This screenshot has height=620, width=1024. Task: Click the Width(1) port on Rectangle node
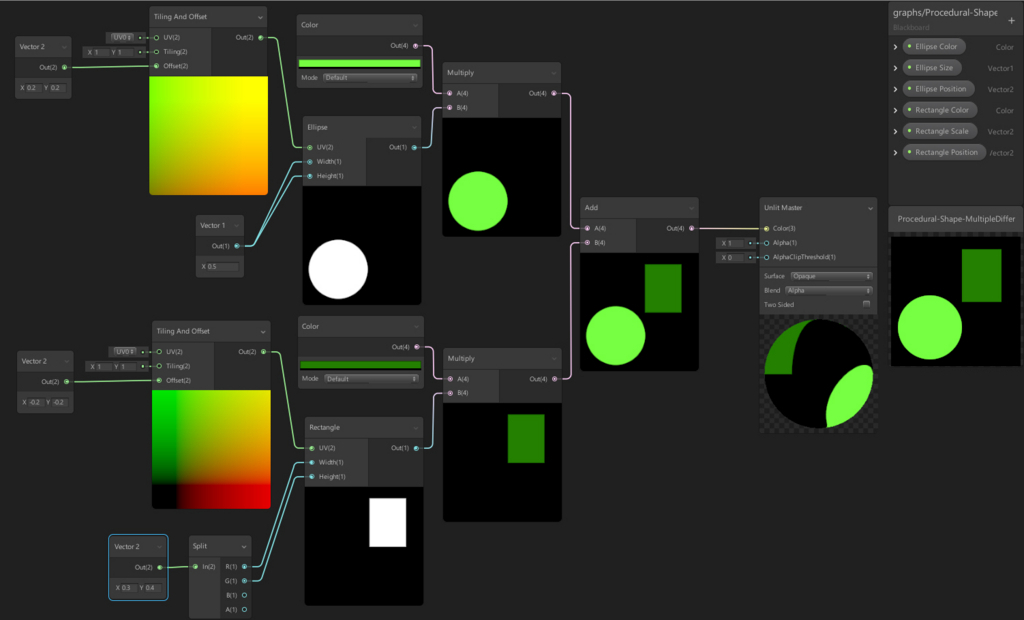click(x=312, y=463)
